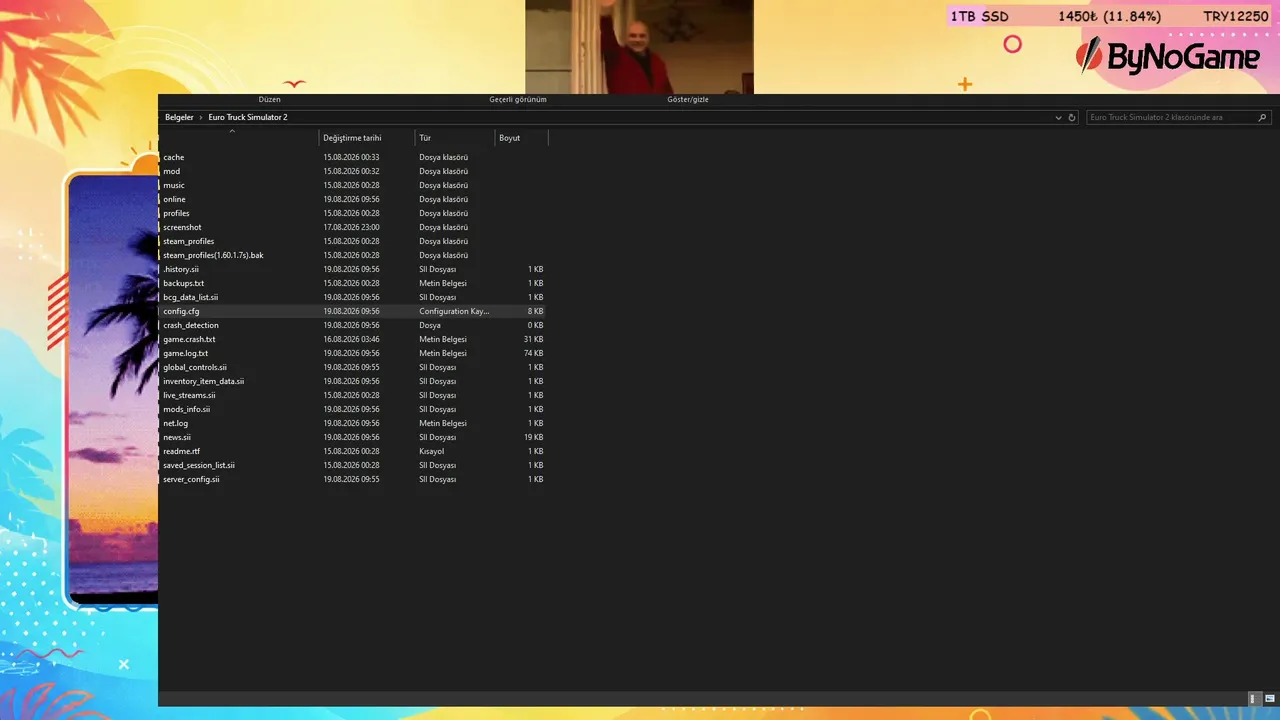Image resolution: width=1280 pixels, height=720 pixels.
Task: Select Euro Truck Simulator 2 breadcrumb
Action: [x=248, y=117]
